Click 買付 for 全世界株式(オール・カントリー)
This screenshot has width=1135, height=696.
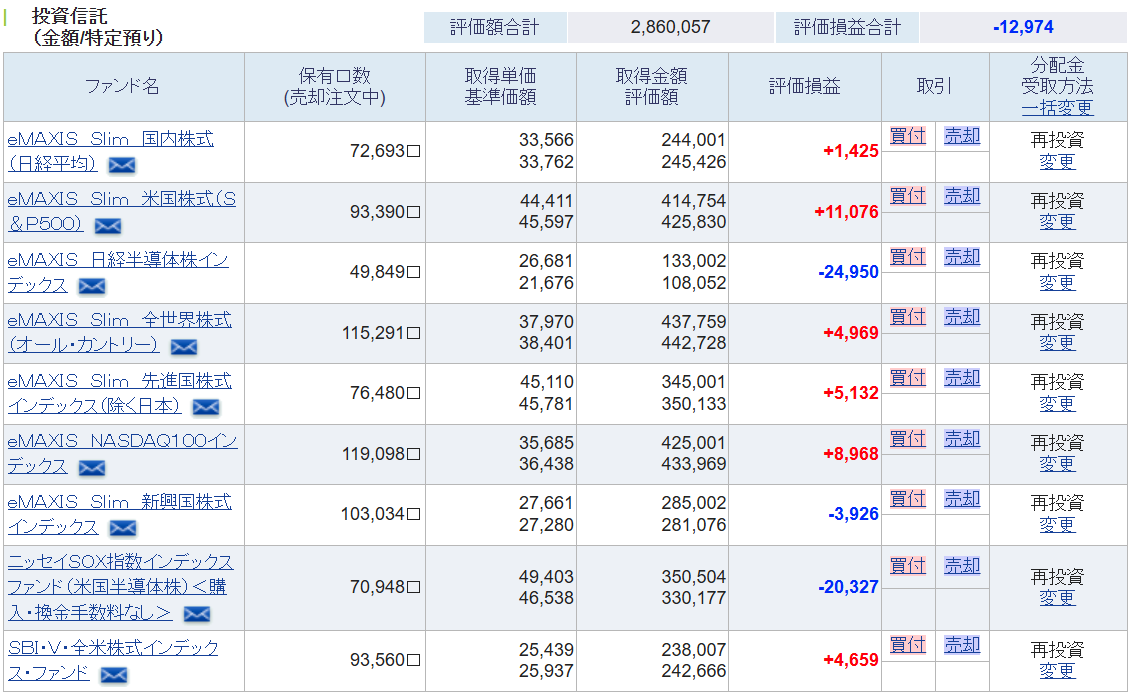(908, 317)
